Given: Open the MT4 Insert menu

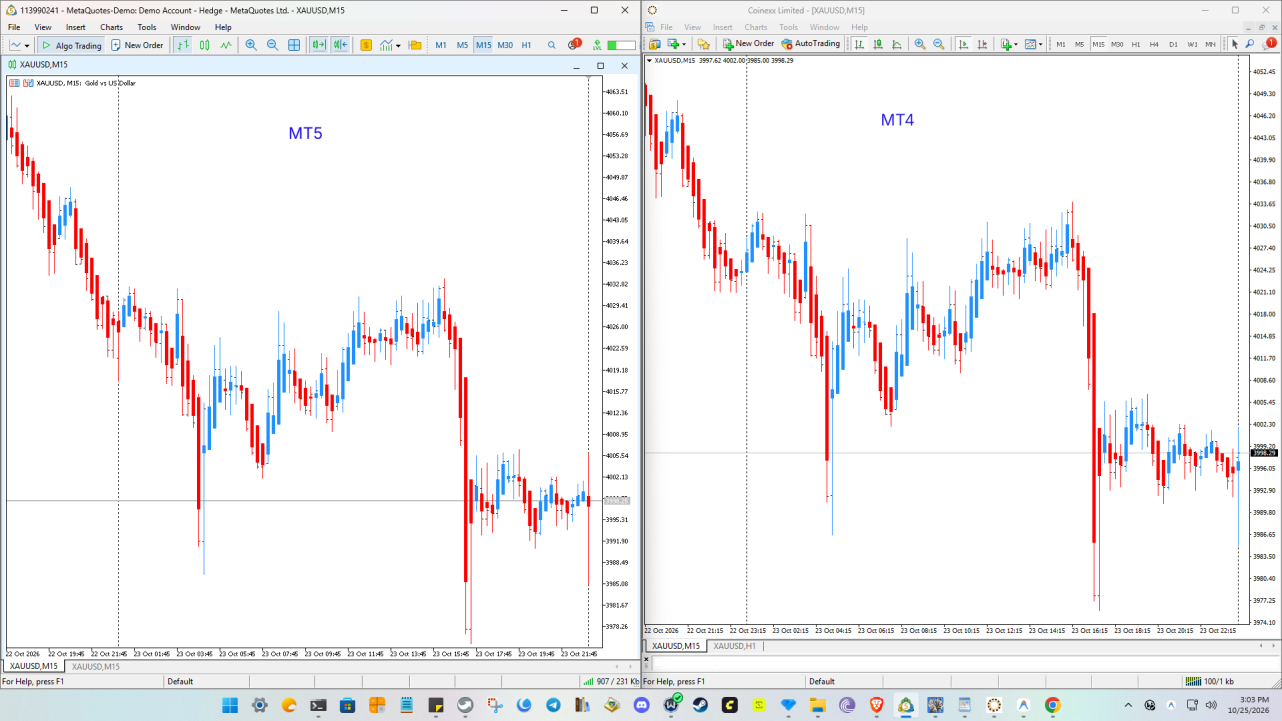Looking at the screenshot, I should [x=722, y=27].
